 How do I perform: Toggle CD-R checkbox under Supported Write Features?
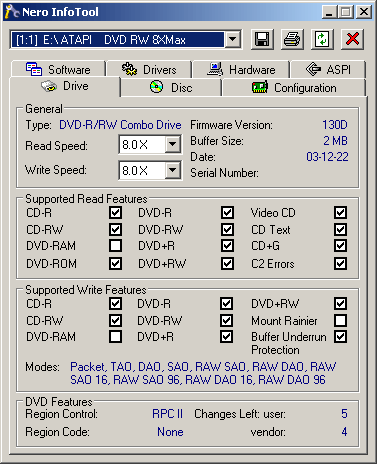[115, 304]
